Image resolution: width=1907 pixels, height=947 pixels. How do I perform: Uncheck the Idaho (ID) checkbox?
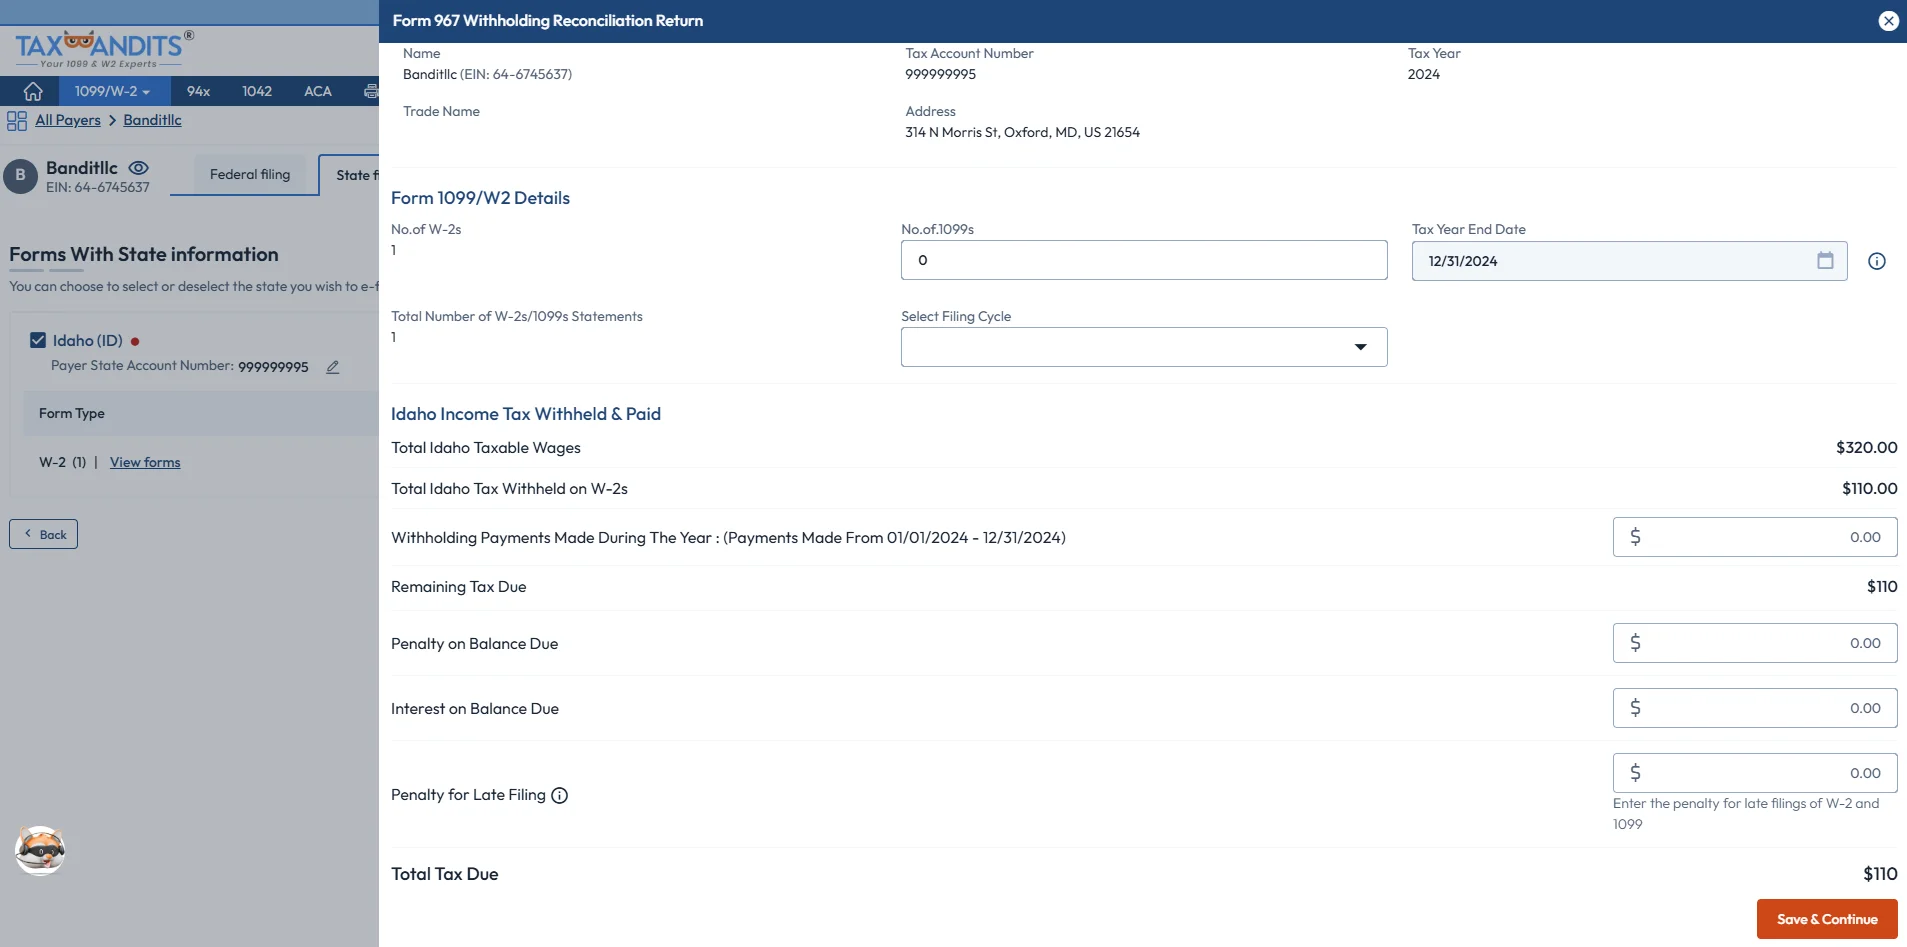[38, 340]
